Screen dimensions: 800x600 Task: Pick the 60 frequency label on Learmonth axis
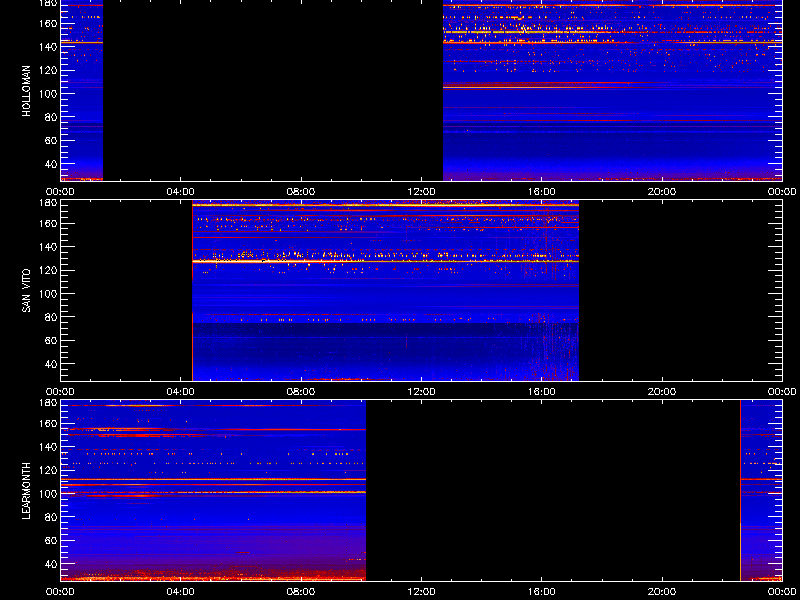pos(49,541)
